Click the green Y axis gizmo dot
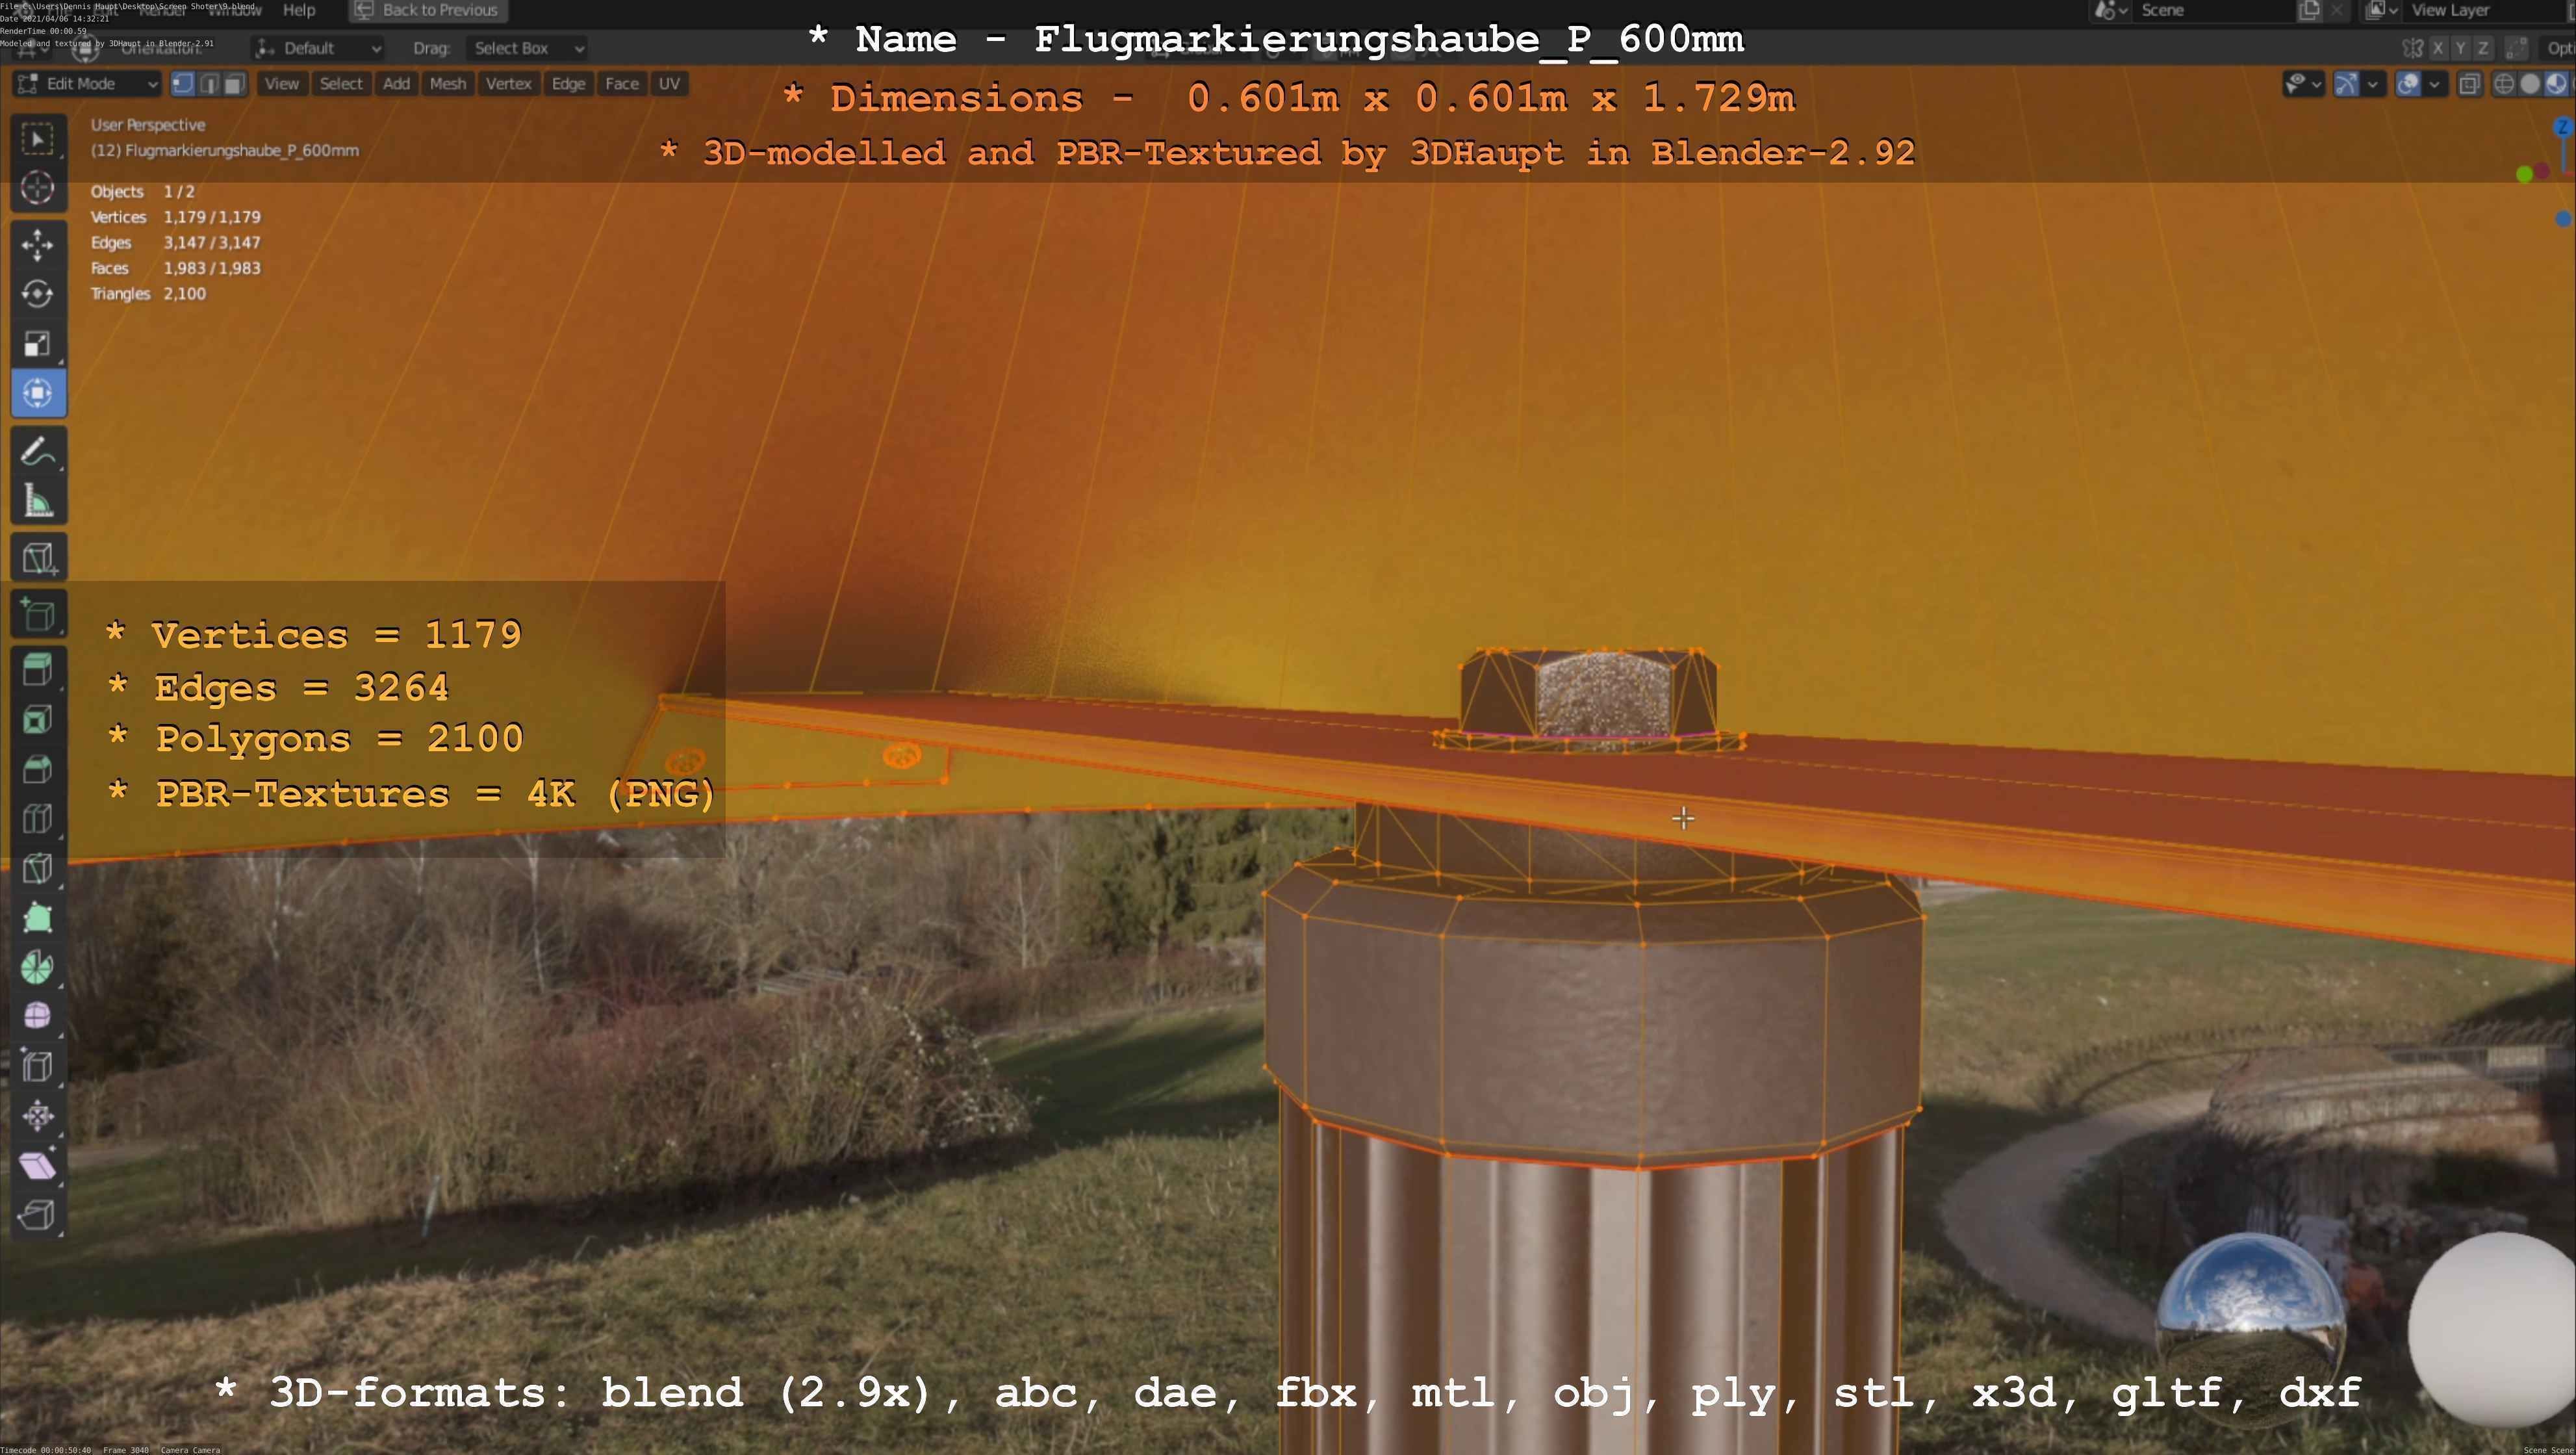This screenshot has width=2576, height=1455. pos(2524,175)
